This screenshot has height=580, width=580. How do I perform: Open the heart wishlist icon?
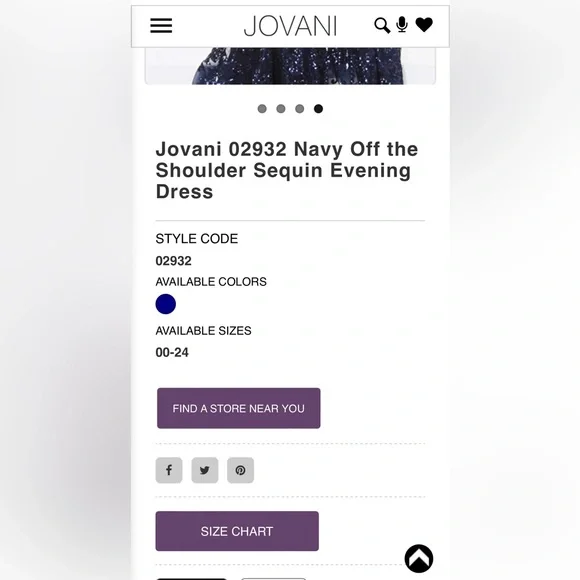[424, 25]
